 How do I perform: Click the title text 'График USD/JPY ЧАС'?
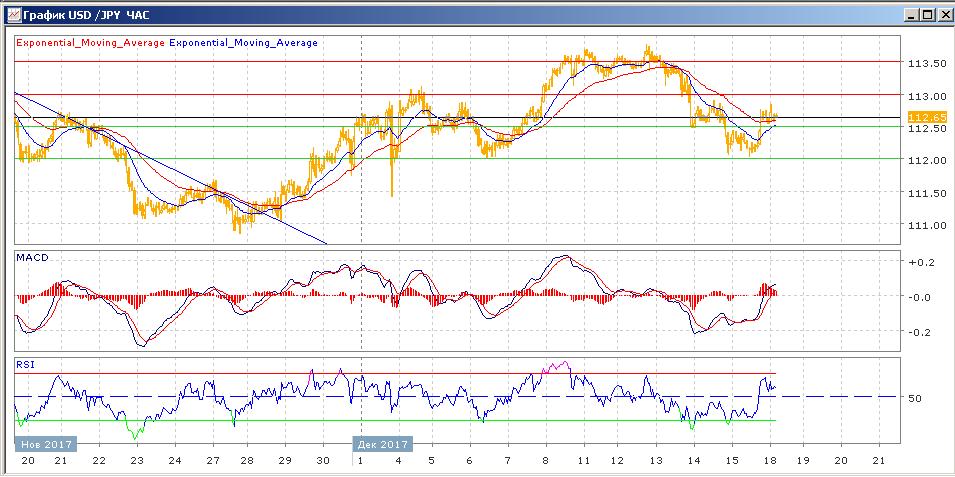[75, 15]
